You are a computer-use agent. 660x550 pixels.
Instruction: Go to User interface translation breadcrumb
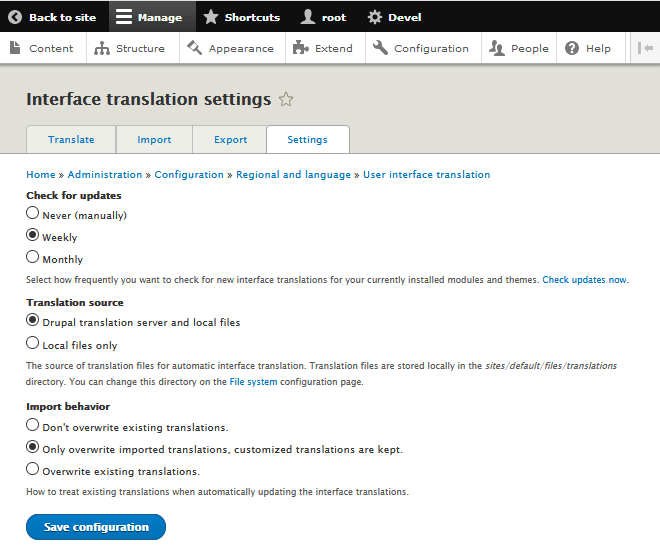[x=427, y=175]
